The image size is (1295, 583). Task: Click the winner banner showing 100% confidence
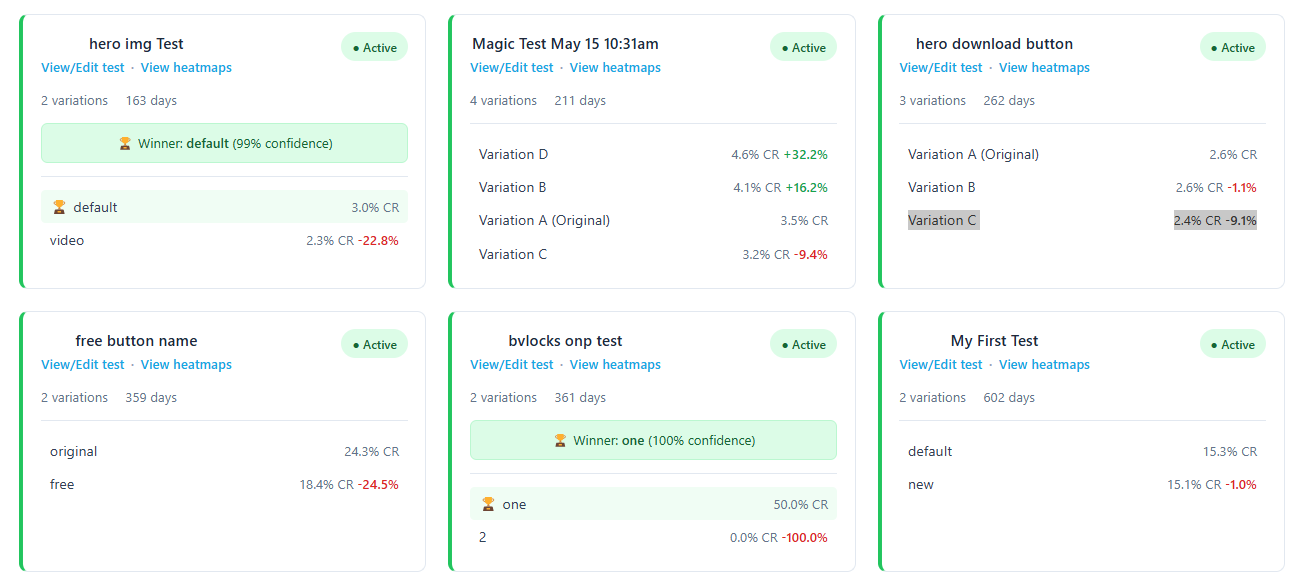pos(653,440)
